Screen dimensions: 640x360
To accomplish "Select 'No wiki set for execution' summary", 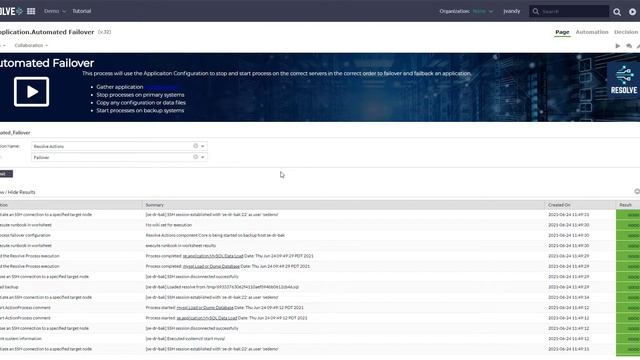I will tap(169, 225).
